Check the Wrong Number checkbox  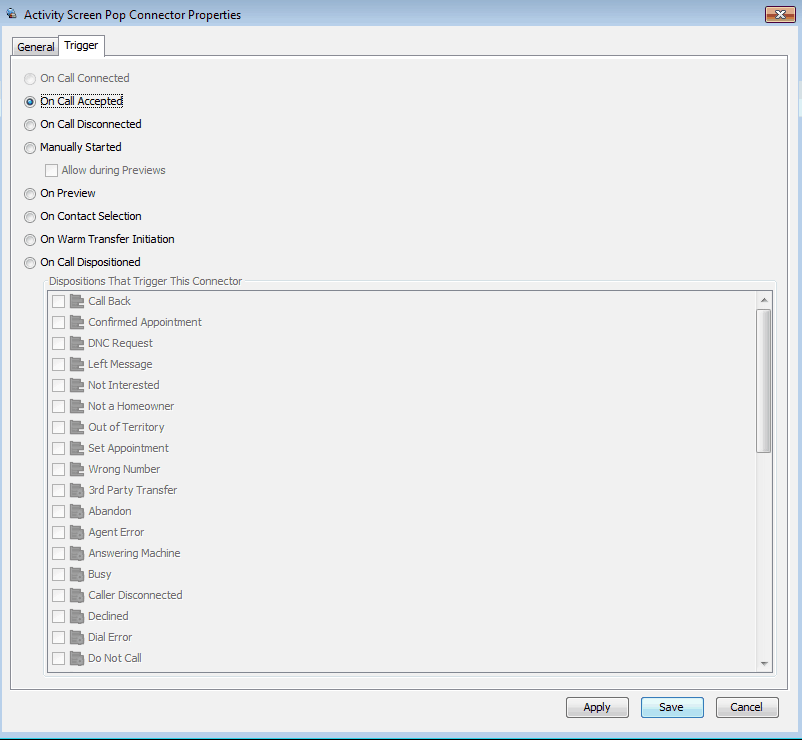pos(58,469)
